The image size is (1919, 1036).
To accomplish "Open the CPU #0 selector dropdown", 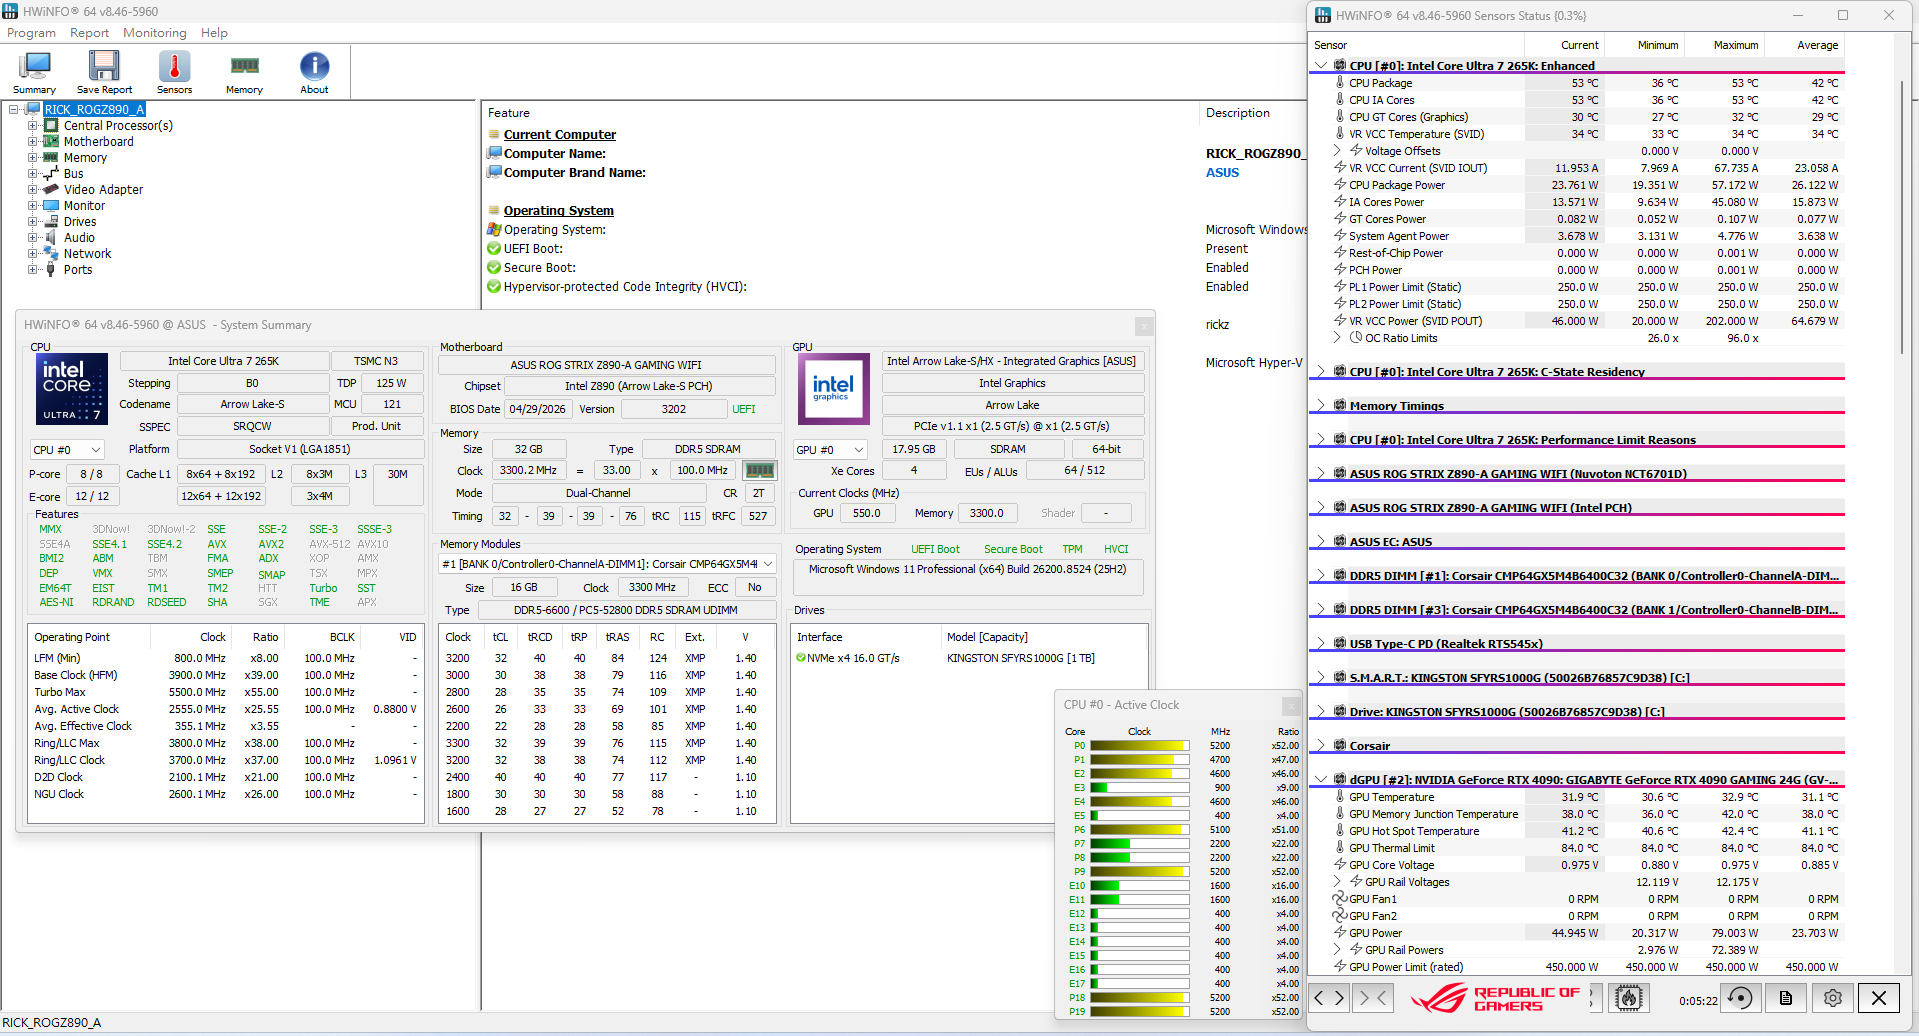I will tap(67, 450).
